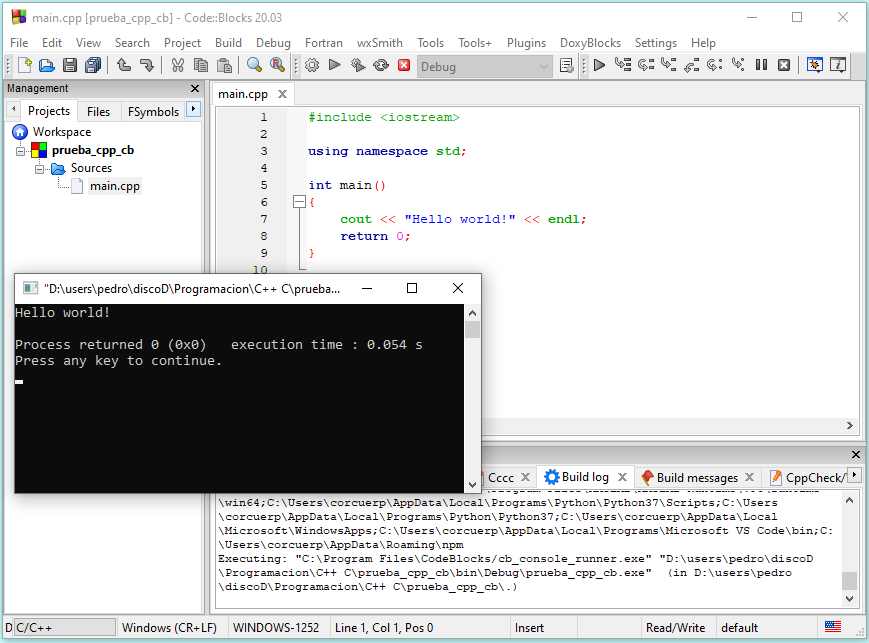Click the WINDOWS-1252 encoding status field
Viewport: 869px width, 643px height.
tap(276, 627)
